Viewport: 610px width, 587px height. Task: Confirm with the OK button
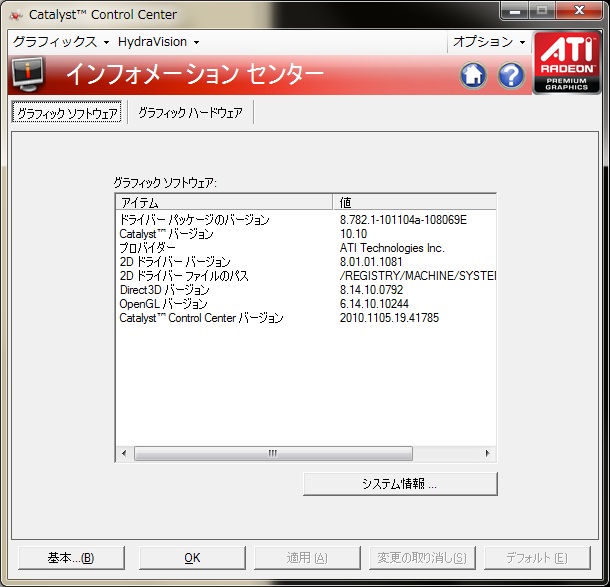coord(192,557)
